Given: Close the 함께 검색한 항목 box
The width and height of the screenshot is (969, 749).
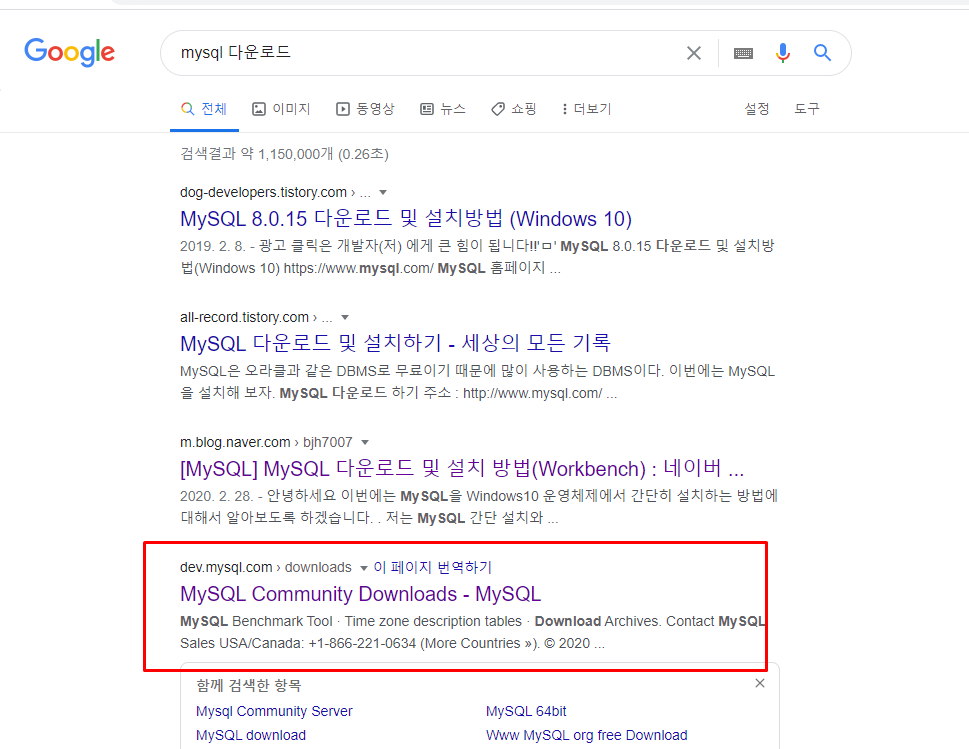Looking at the screenshot, I should [760, 683].
